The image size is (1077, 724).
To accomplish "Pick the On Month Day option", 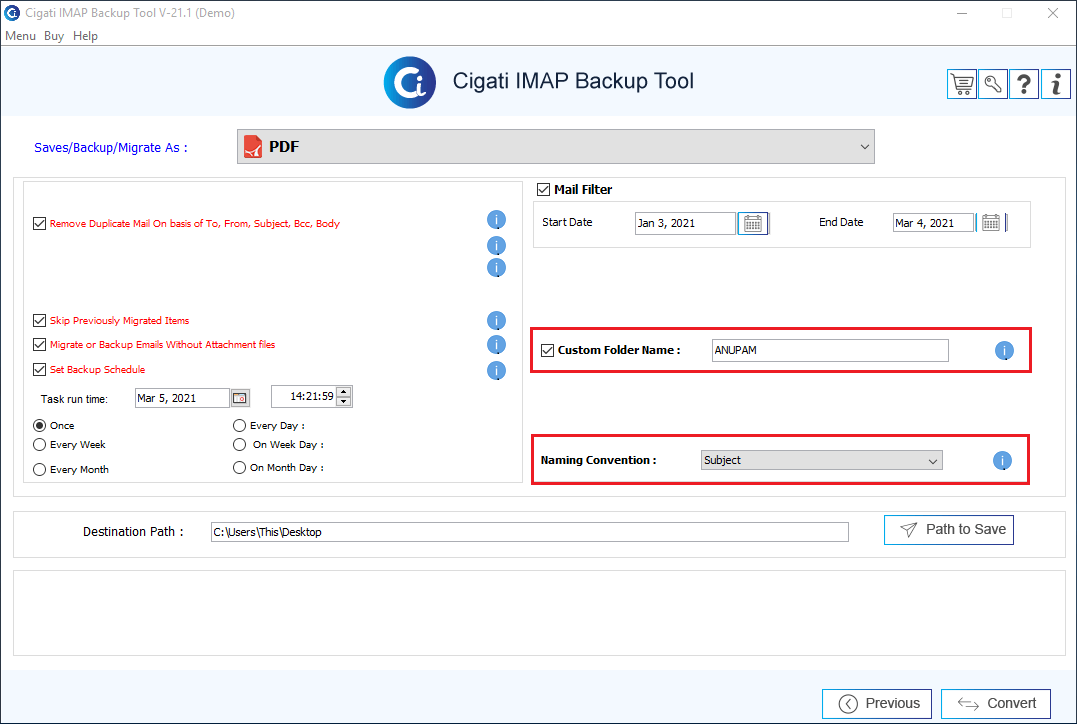I will (239, 468).
